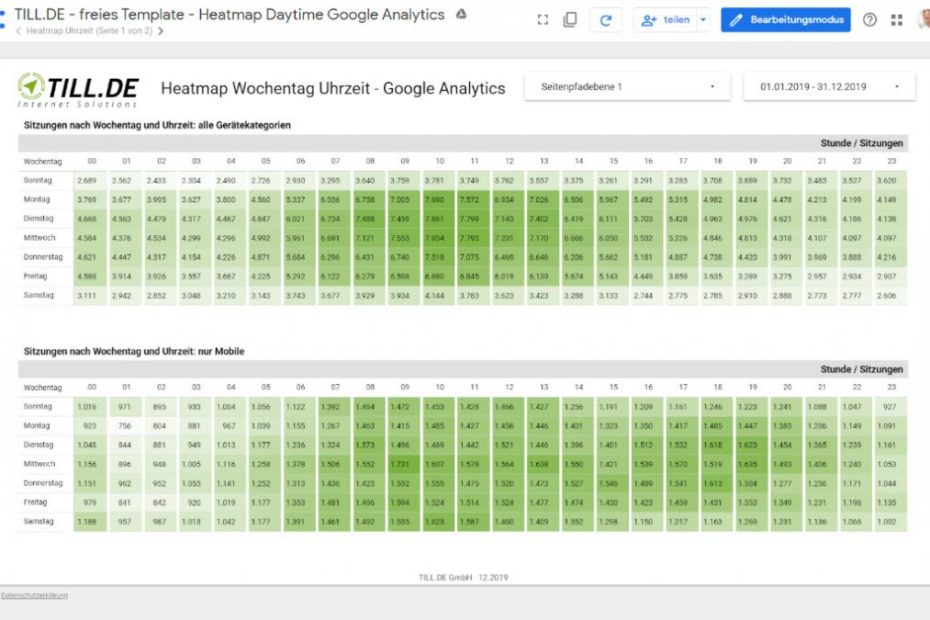Click Mittwoch row label in mobile table
This screenshot has height=620, width=930.
[39, 464]
